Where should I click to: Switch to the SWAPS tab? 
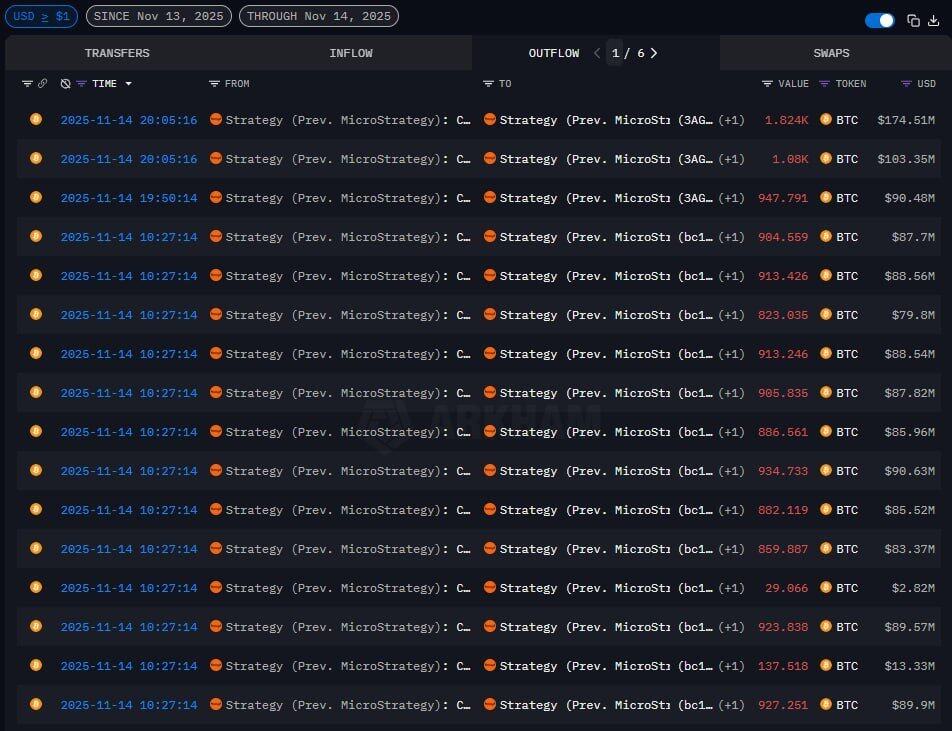pyautogui.click(x=831, y=53)
